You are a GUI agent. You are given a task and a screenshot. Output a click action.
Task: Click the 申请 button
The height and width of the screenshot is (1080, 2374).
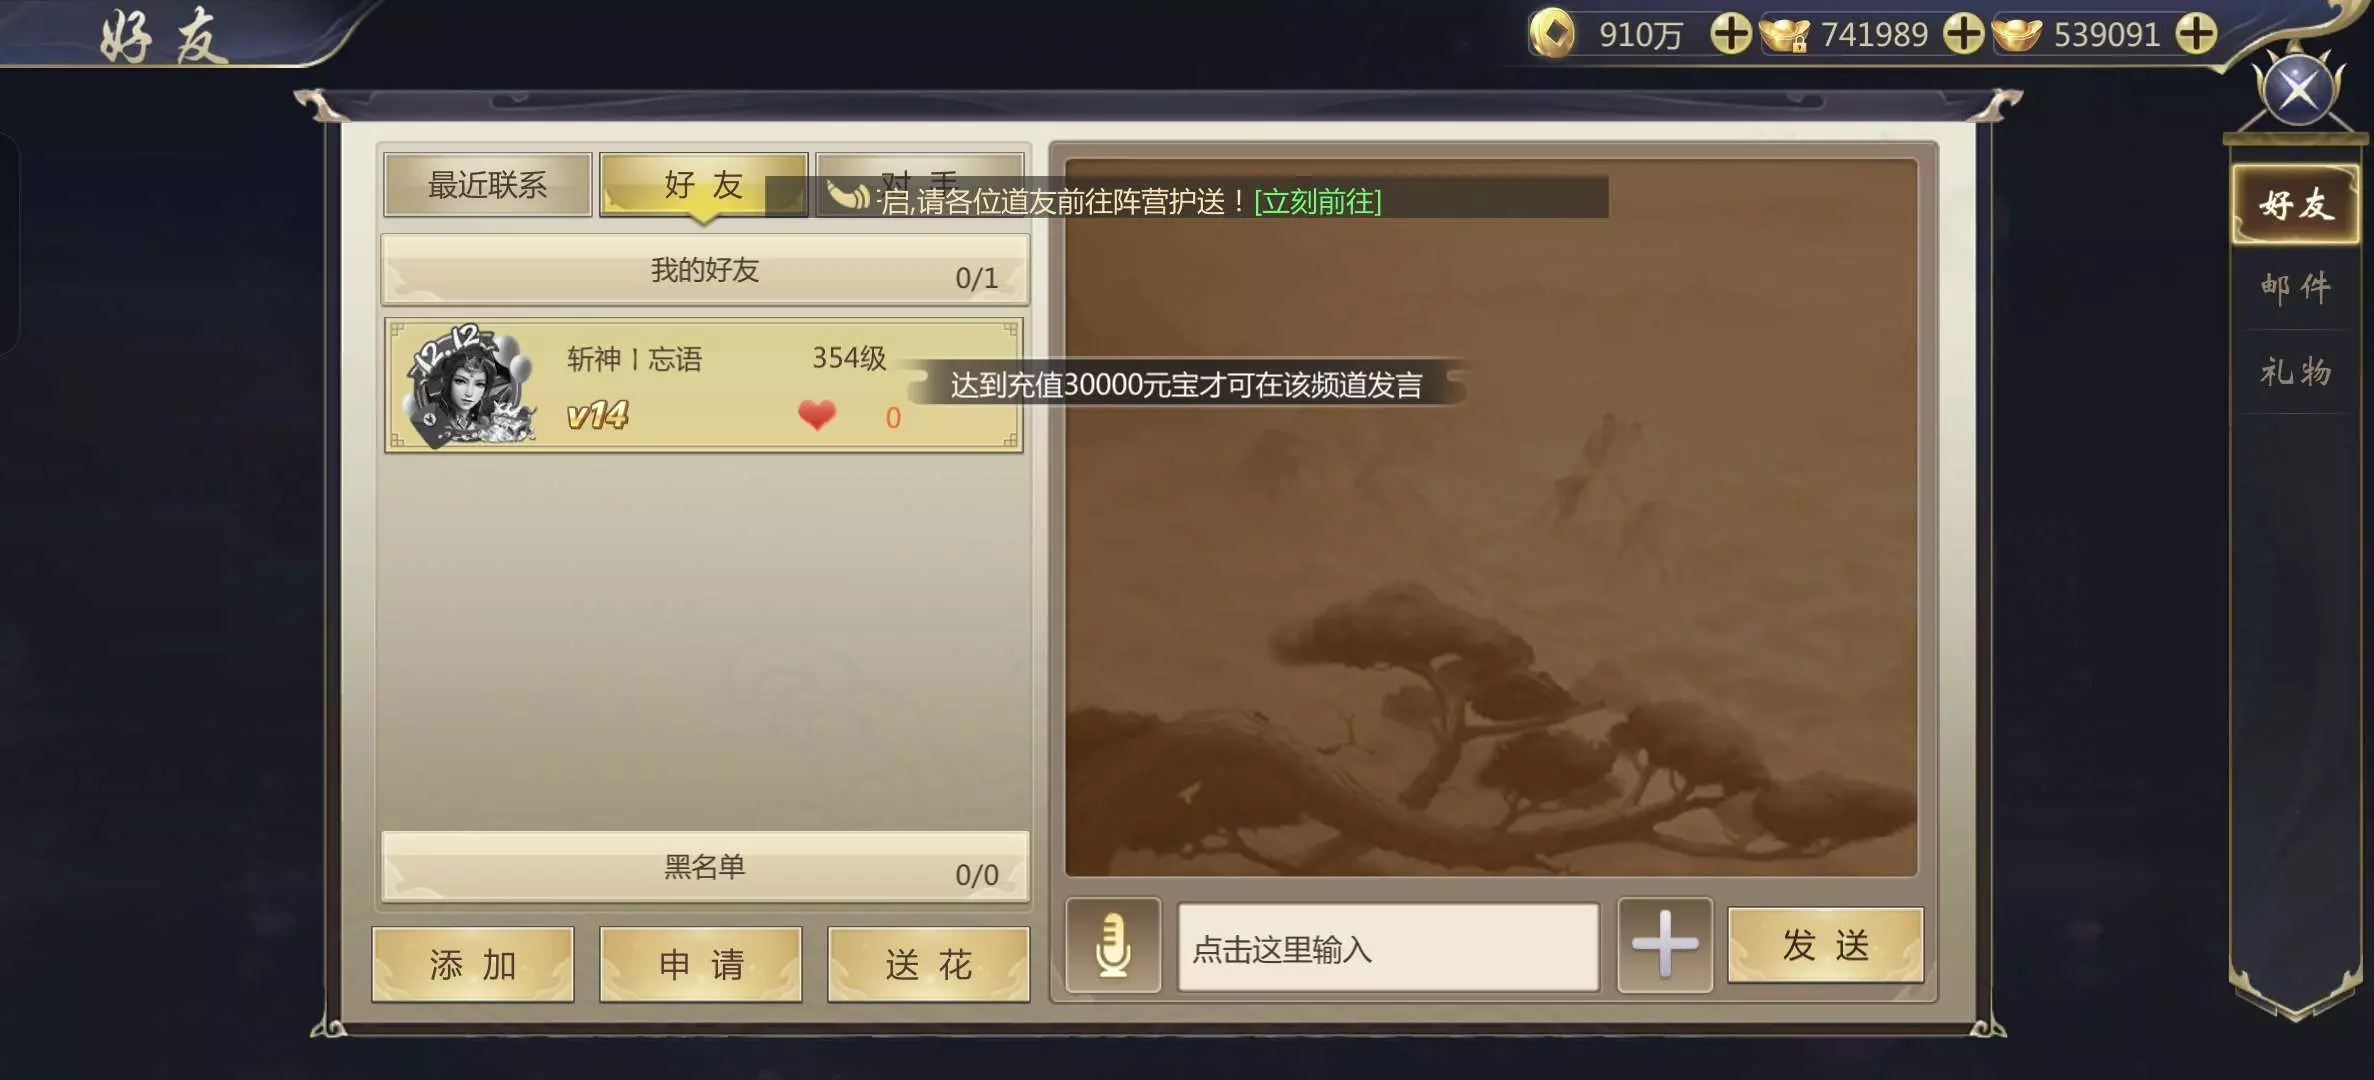coord(701,965)
